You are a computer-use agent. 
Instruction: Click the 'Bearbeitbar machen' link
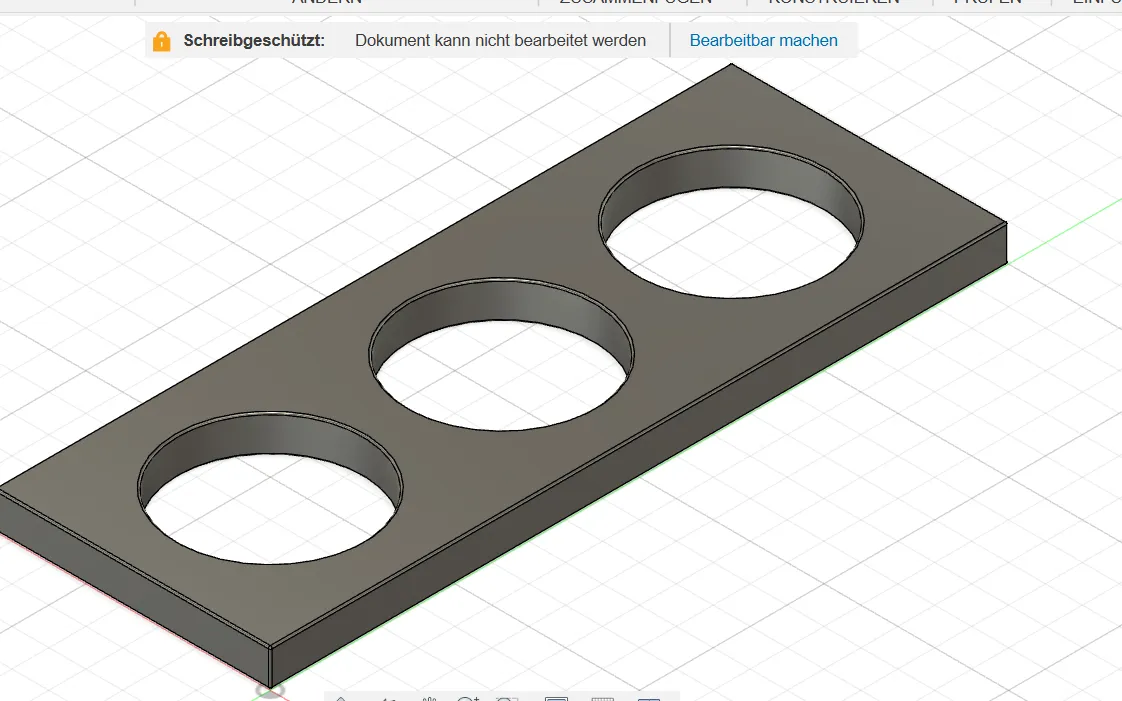pyautogui.click(x=763, y=41)
